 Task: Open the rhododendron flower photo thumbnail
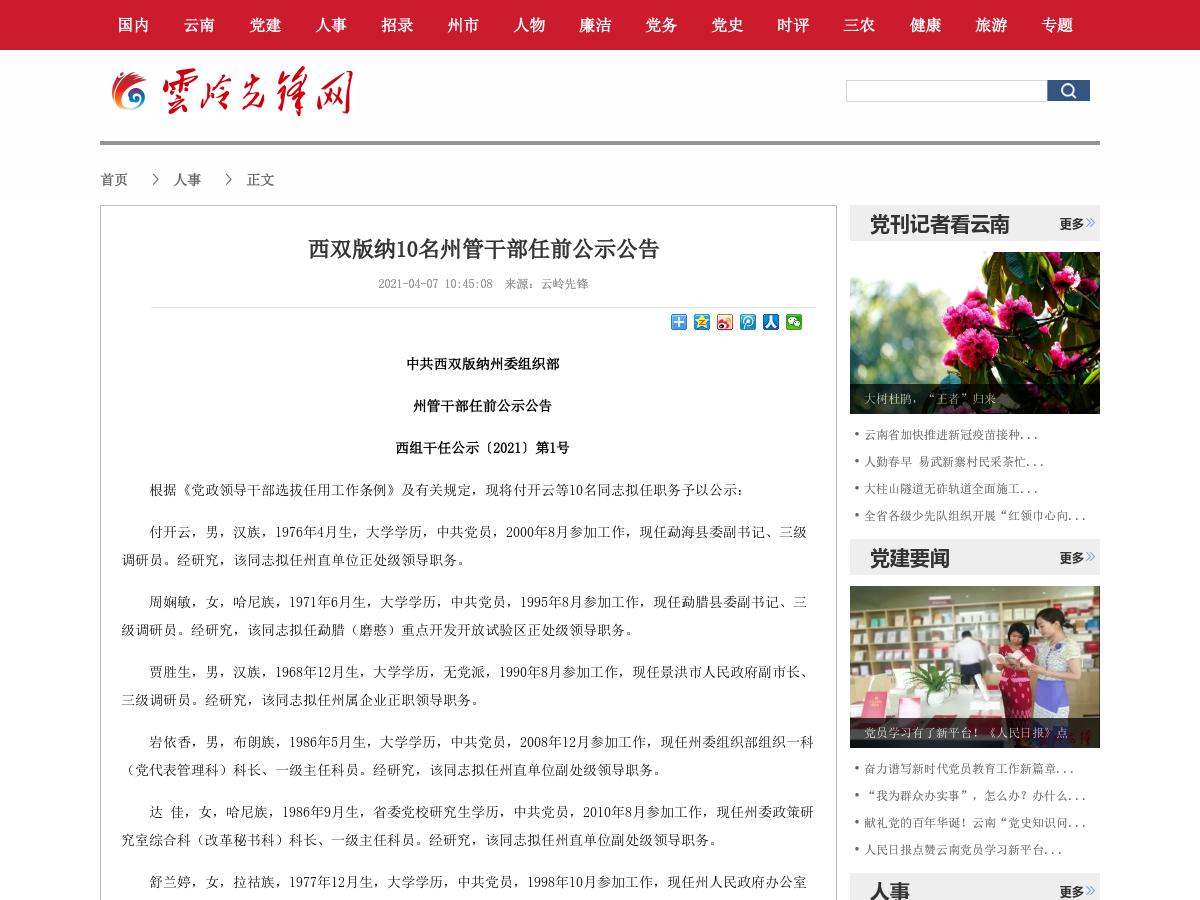(x=975, y=333)
